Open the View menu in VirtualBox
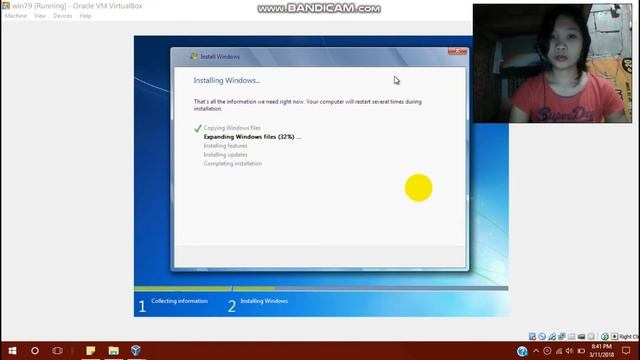The image size is (640, 360). (x=40, y=16)
